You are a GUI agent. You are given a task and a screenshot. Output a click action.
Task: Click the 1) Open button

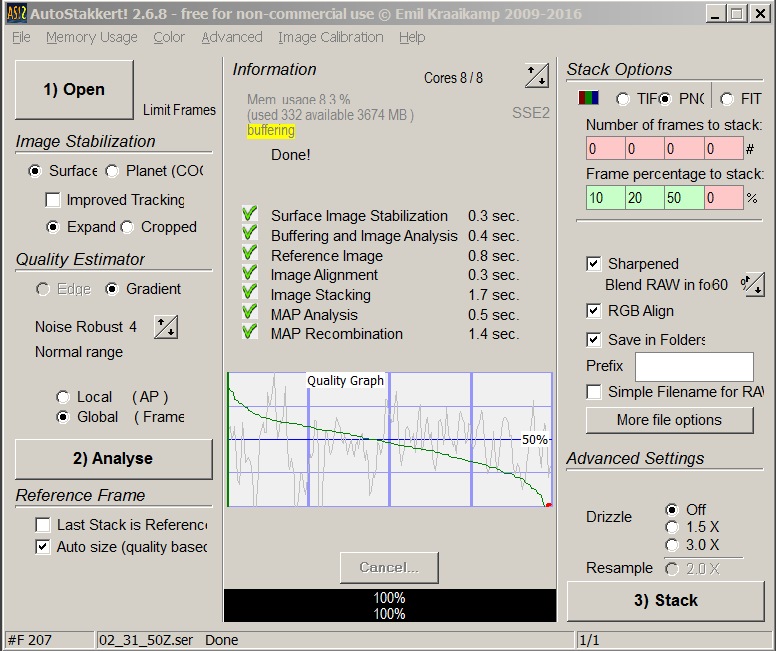click(74, 90)
